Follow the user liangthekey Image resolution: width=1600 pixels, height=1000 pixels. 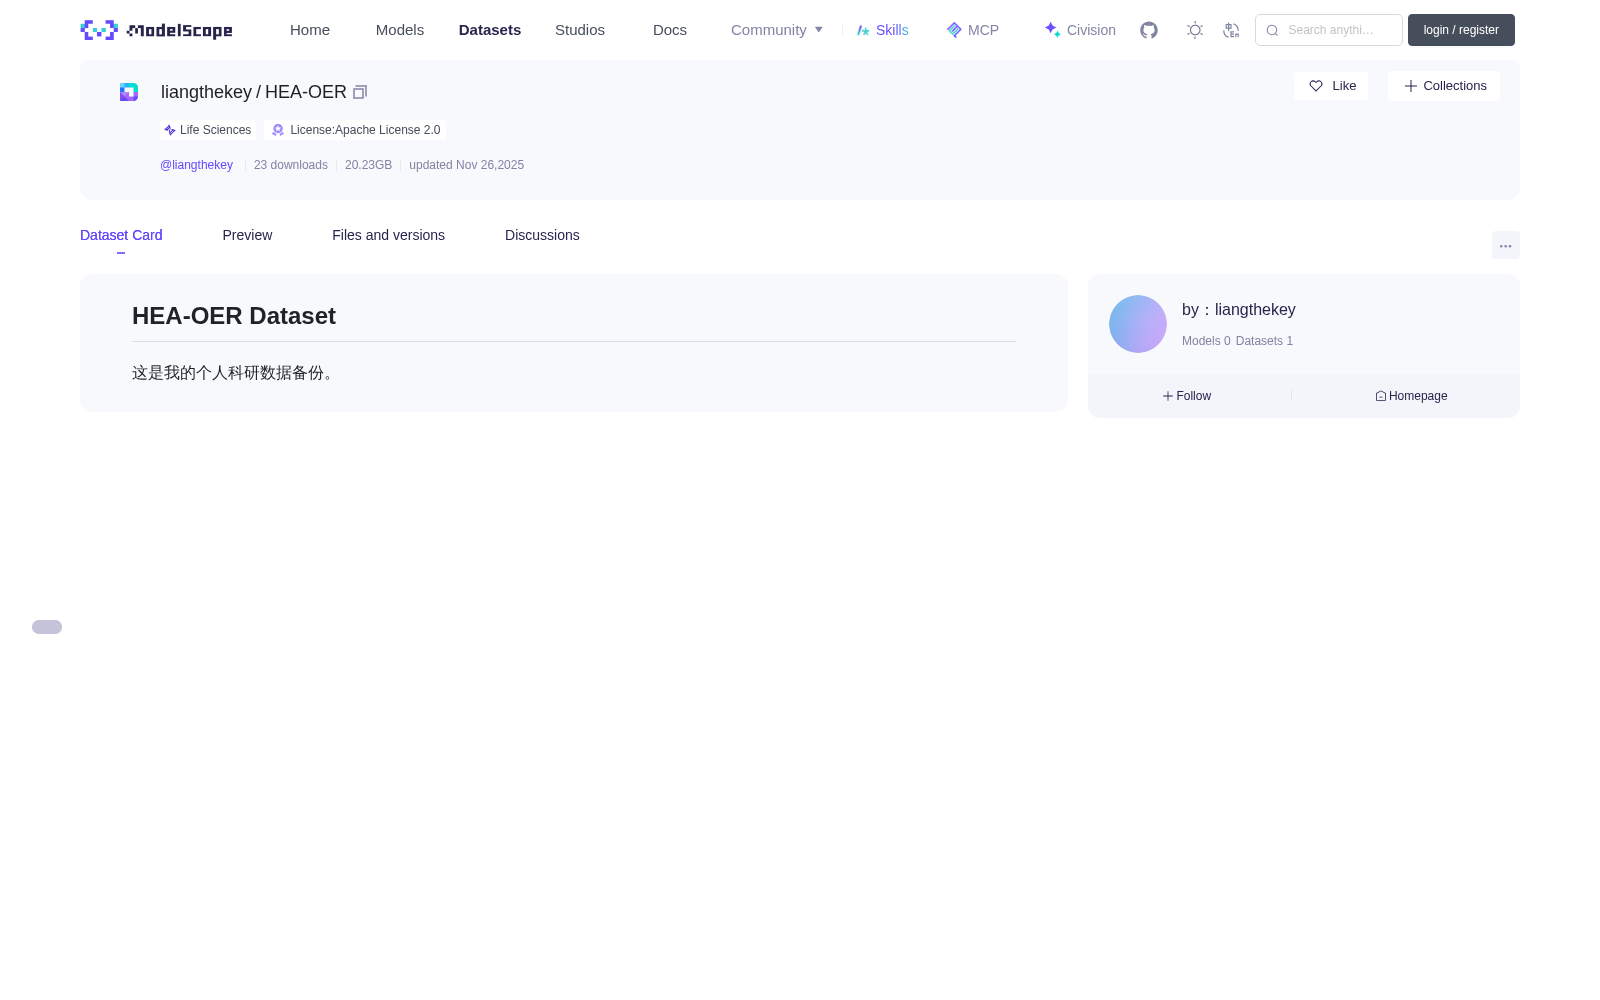click(1187, 396)
